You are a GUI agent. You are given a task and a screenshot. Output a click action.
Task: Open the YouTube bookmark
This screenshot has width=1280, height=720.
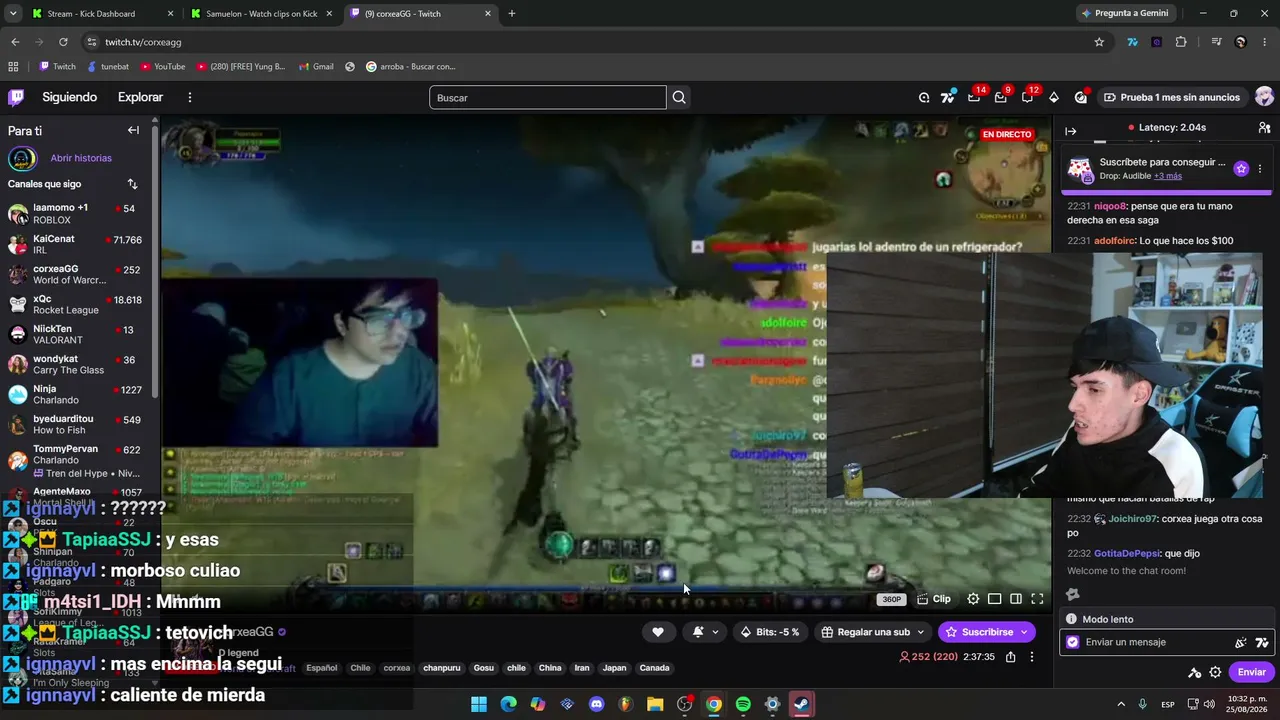pyautogui.click(x=163, y=67)
